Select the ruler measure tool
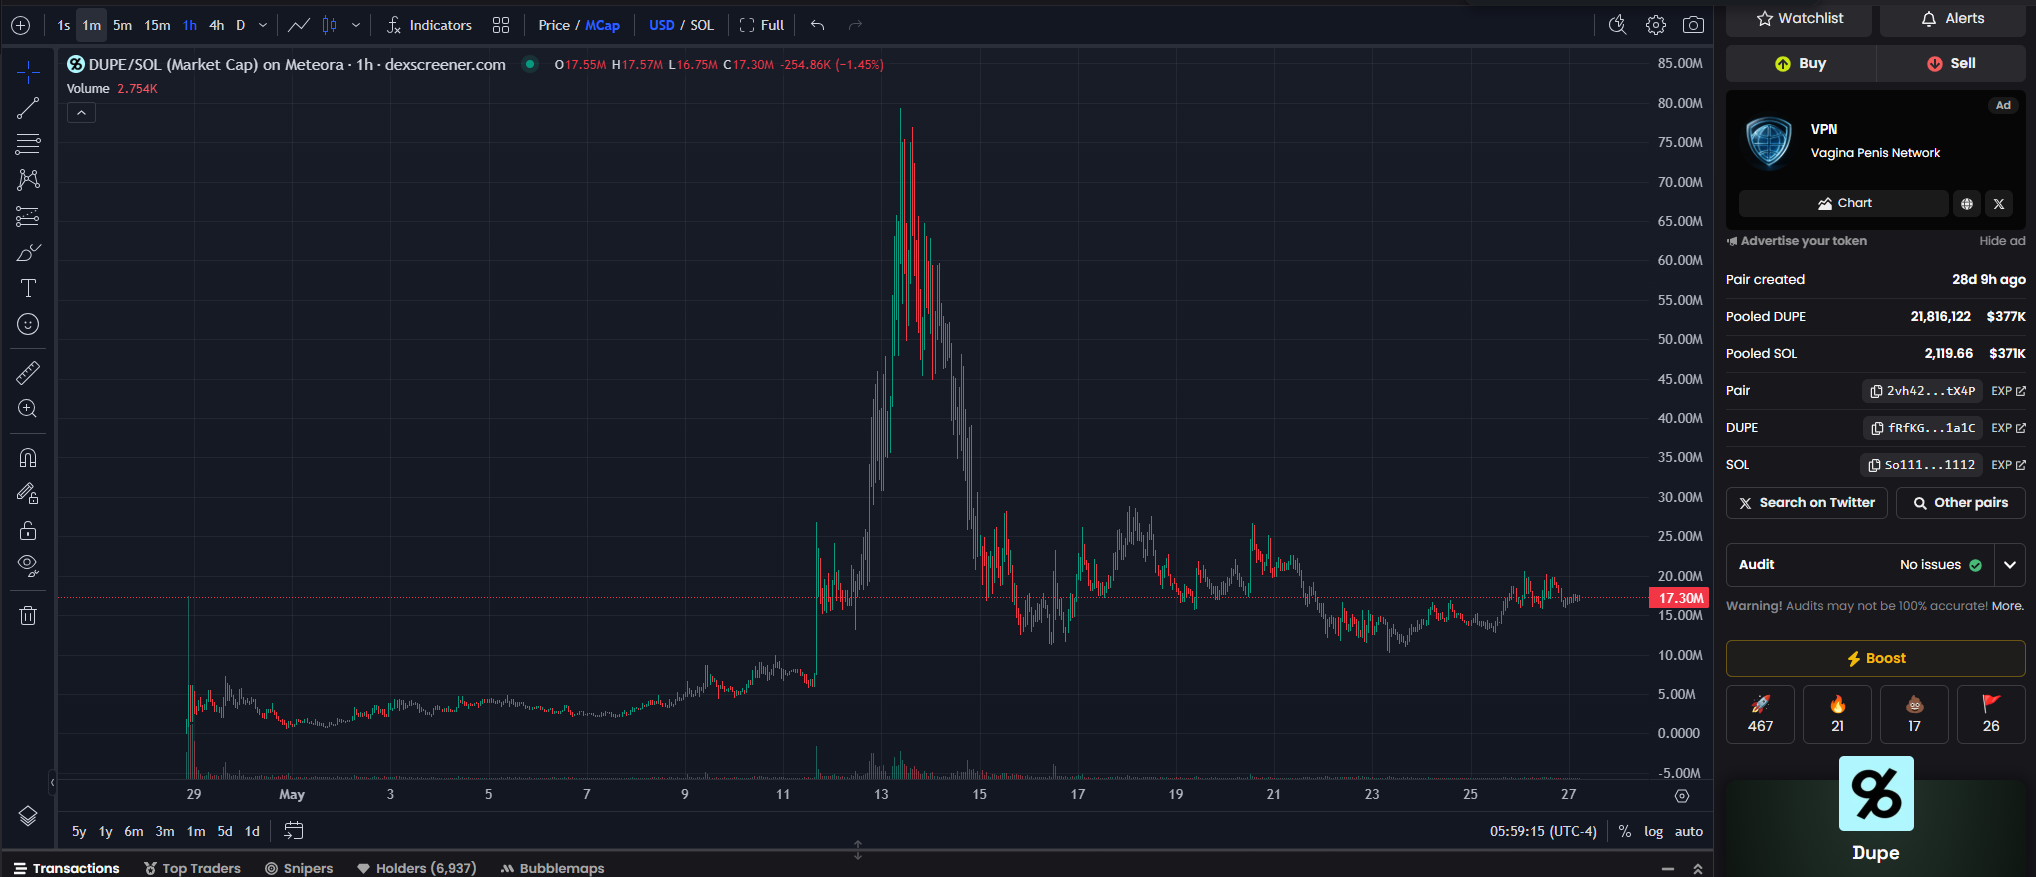The height and width of the screenshot is (877, 2036). [28, 373]
